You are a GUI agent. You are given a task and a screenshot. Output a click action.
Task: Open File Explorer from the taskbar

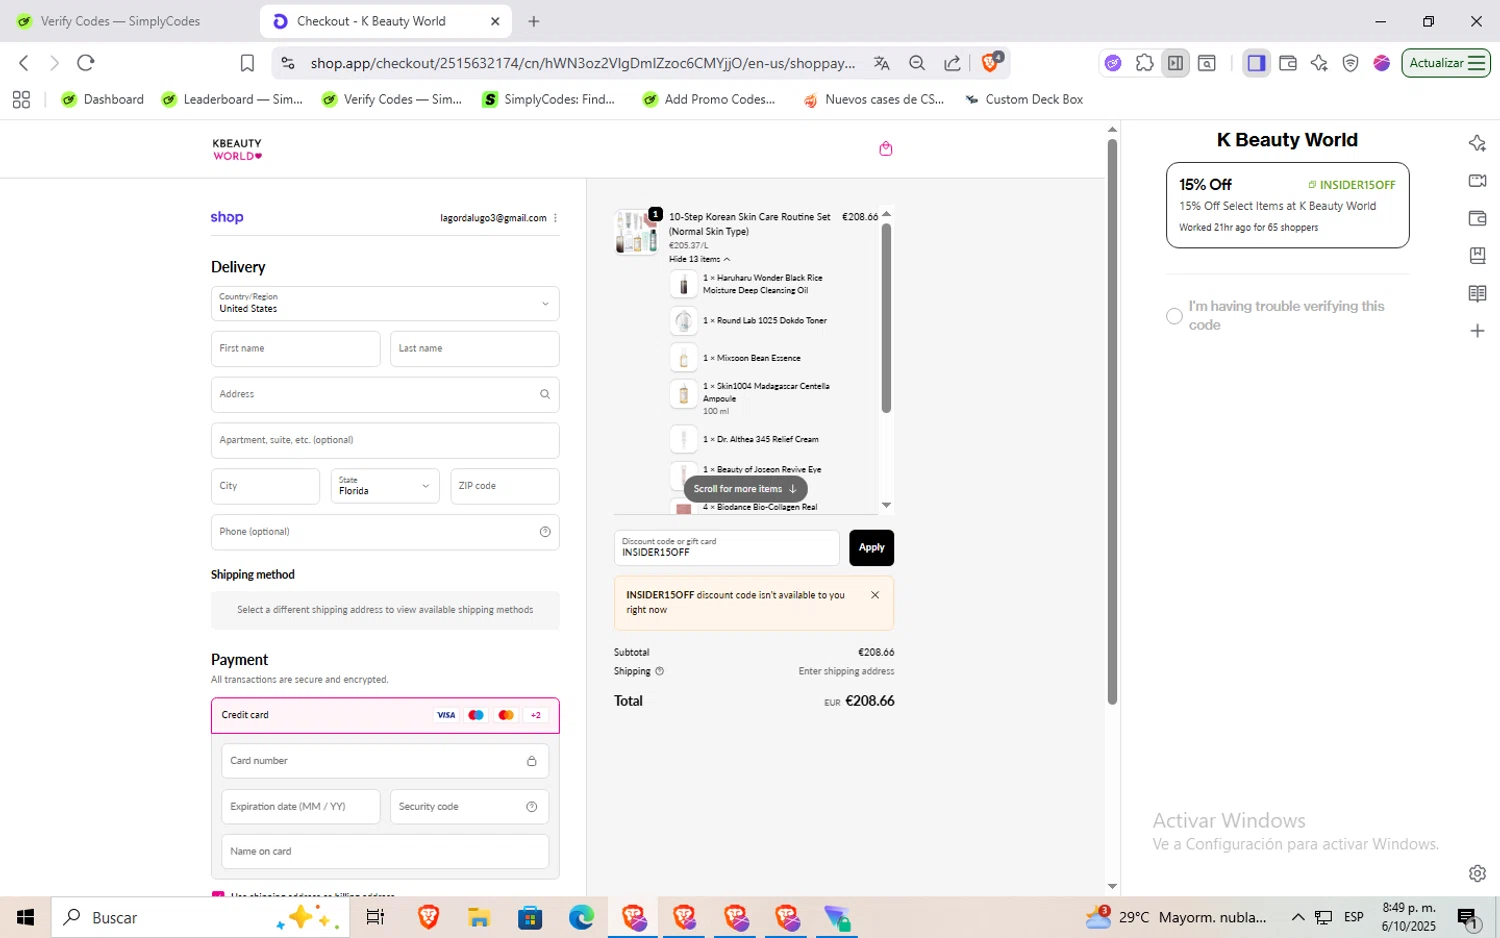pos(479,917)
